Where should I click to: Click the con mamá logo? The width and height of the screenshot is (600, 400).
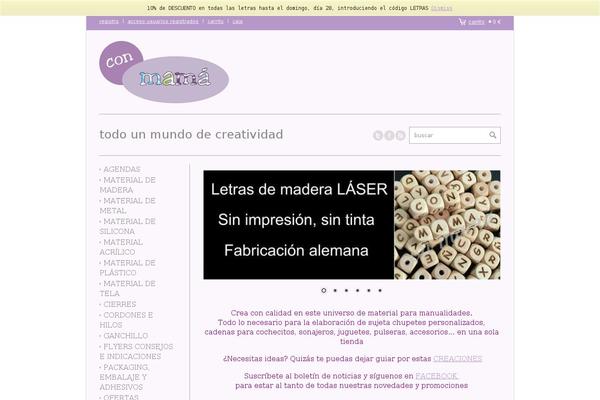[x=164, y=72]
